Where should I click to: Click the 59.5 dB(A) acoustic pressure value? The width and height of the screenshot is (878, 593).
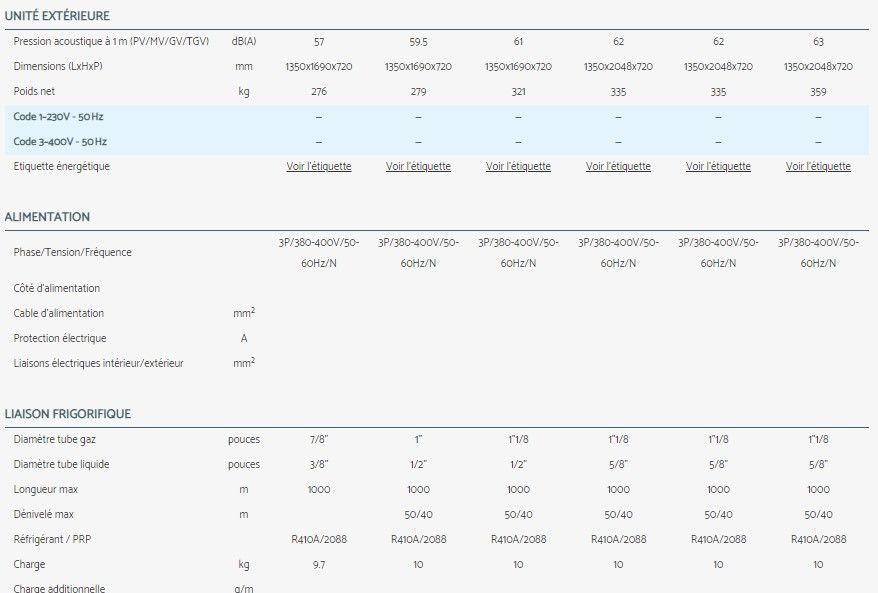click(x=418, y=42)
